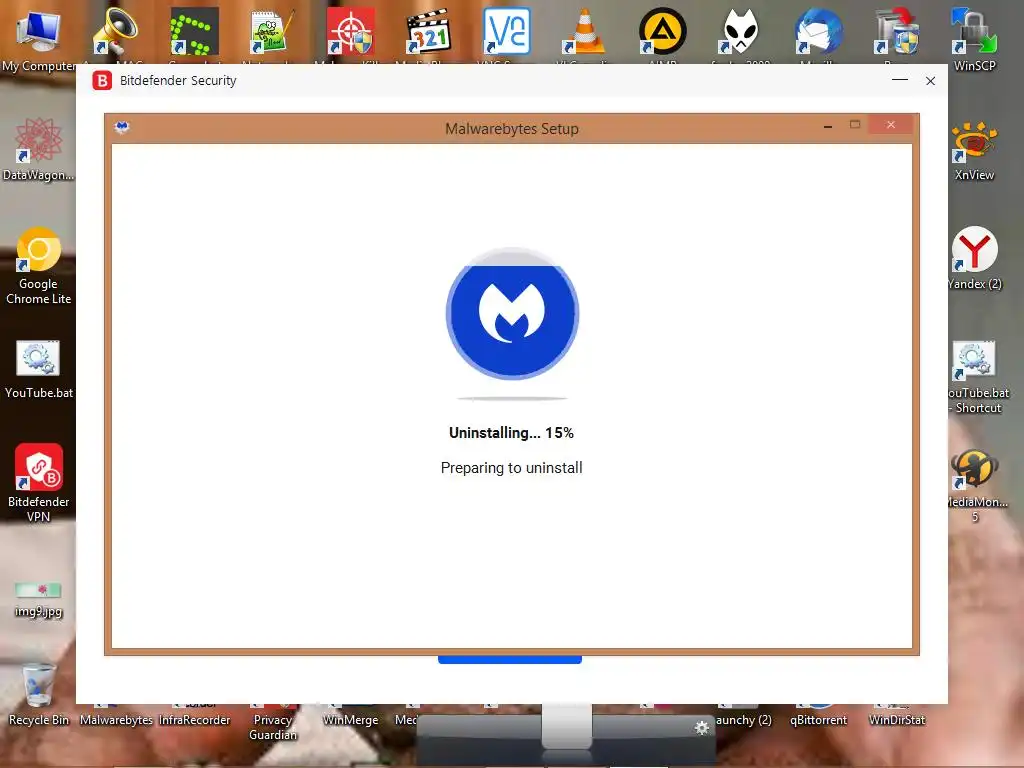Launch the megaphone speaker desktop shortcut
The width and height of the screenshot is (1024, 768).
point(116,31)
